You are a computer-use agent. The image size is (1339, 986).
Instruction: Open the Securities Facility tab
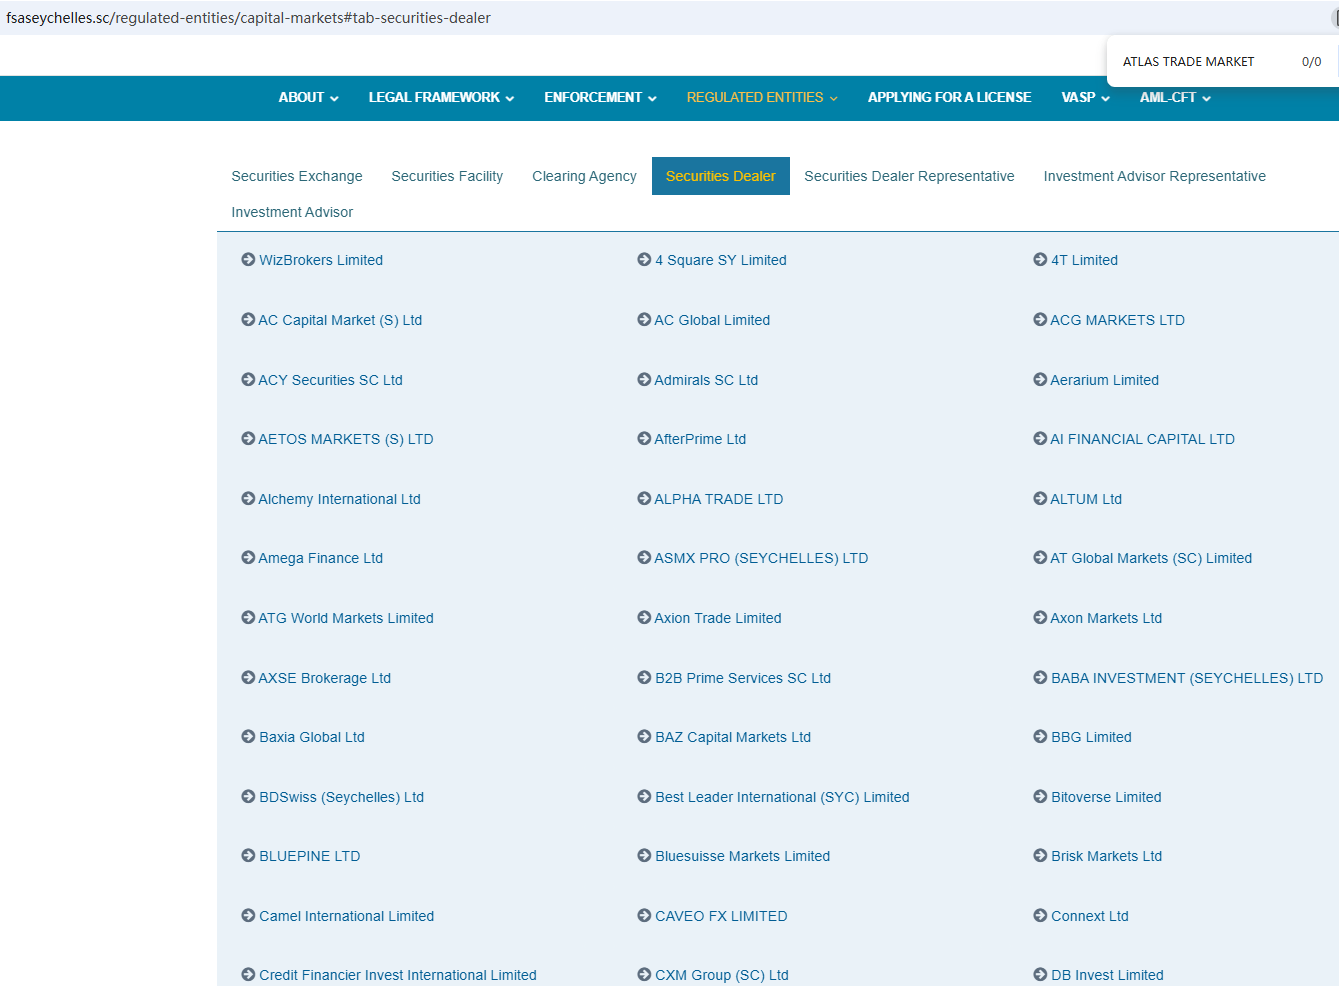pyautogui.click(x=447, y=176)
